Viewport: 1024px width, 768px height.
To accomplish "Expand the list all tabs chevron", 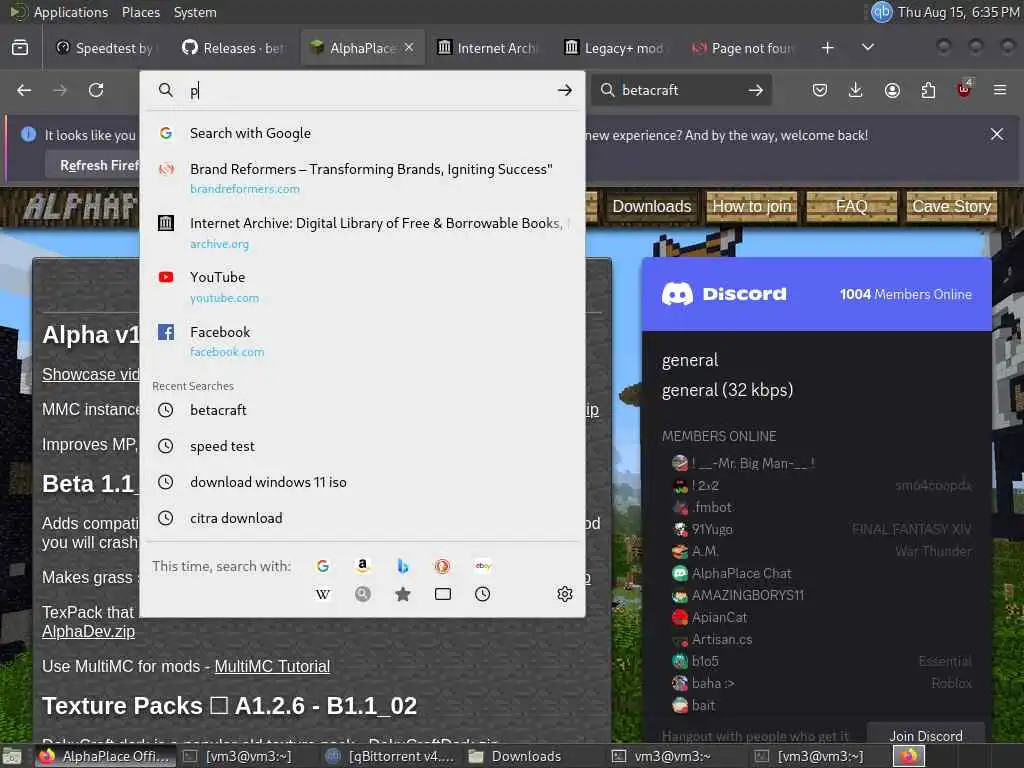I will coord(868,48).
